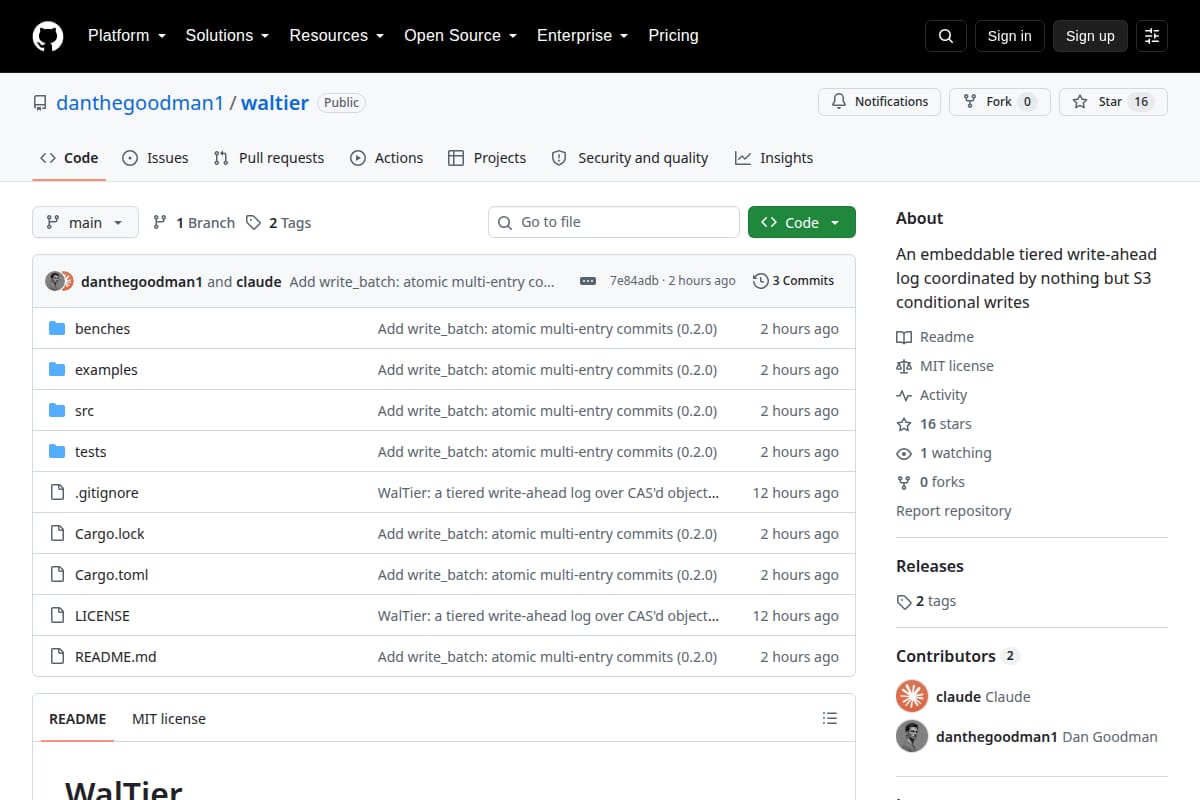Click the tag icon under Releases
This screenshot has height=800, width=1200.
click(x=904, y=602)
